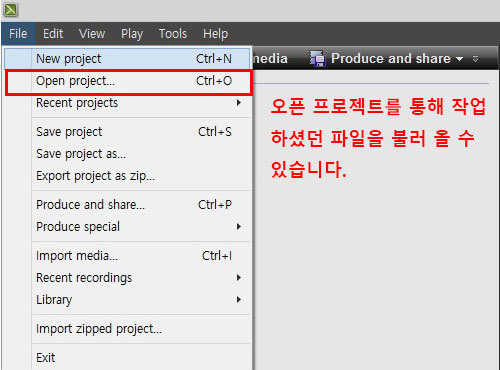Choose Import media... menu entry
This screenshot has width=500, height=370.
point(128,256)
